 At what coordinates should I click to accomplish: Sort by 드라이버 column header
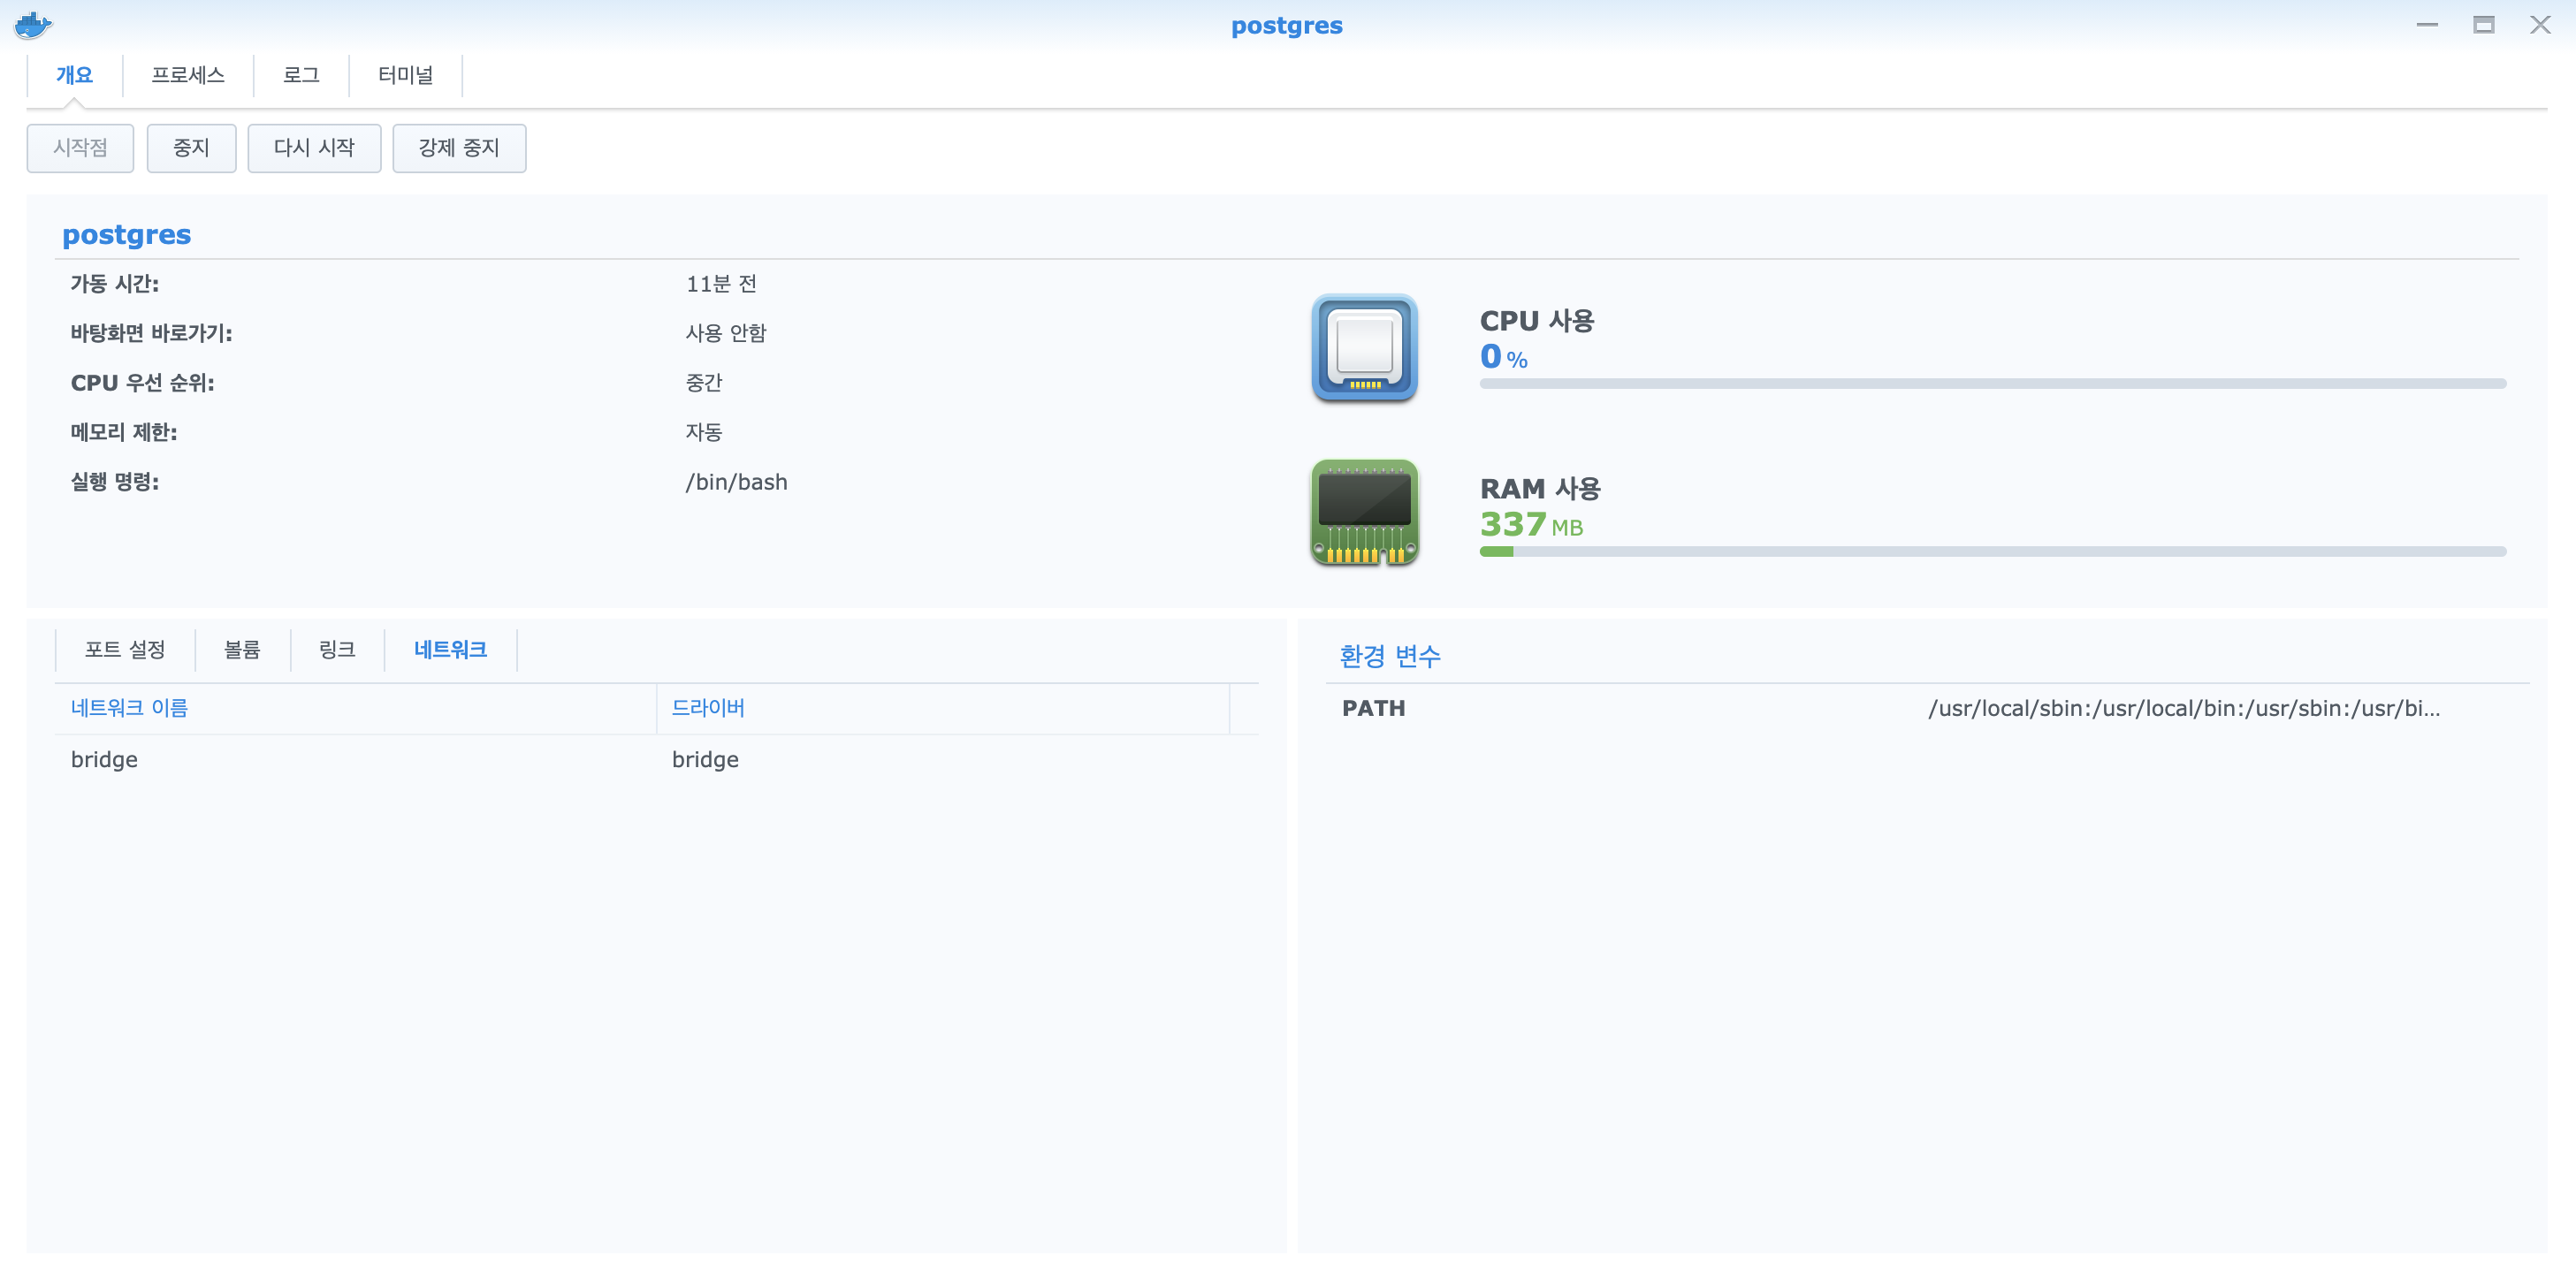[x=708, y=708]
